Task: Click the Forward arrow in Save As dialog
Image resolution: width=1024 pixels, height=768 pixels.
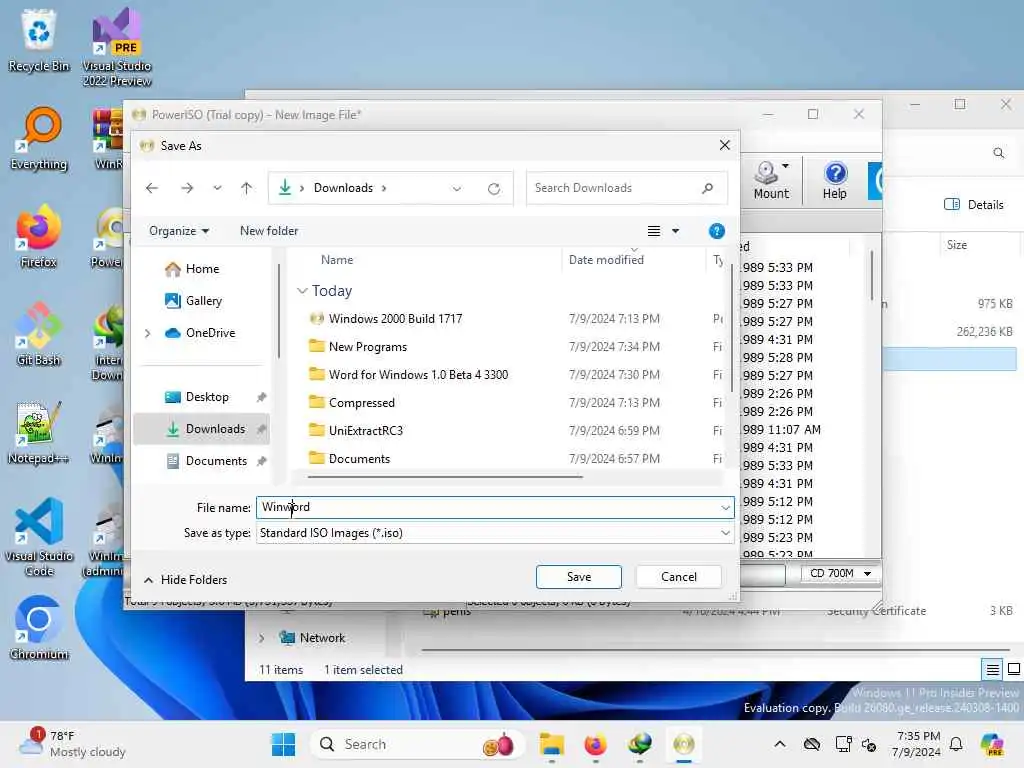Action: (187, 188)
